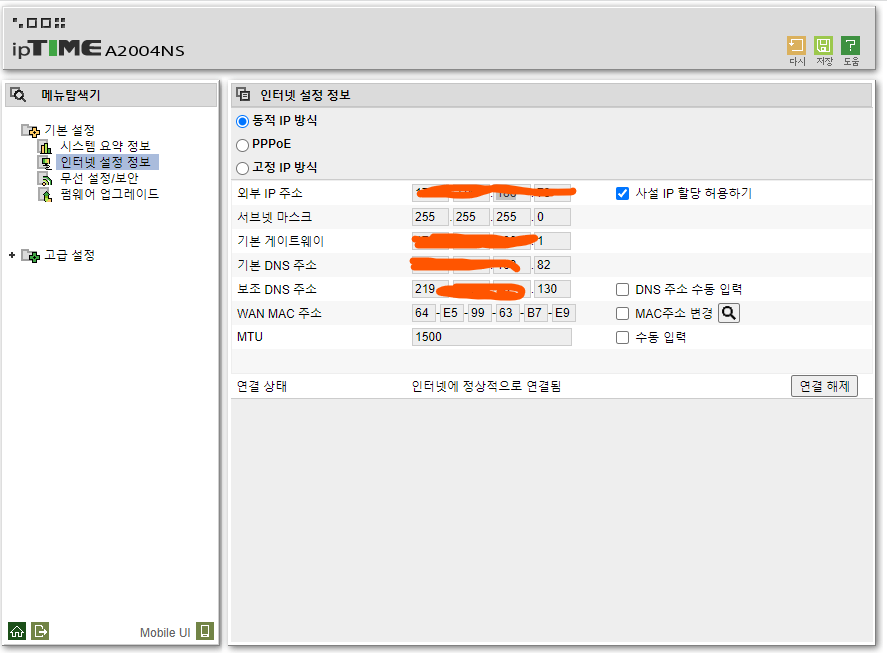Click the MAC address search magnifier icon
887x653 pixels.
(x=729, y=313)
